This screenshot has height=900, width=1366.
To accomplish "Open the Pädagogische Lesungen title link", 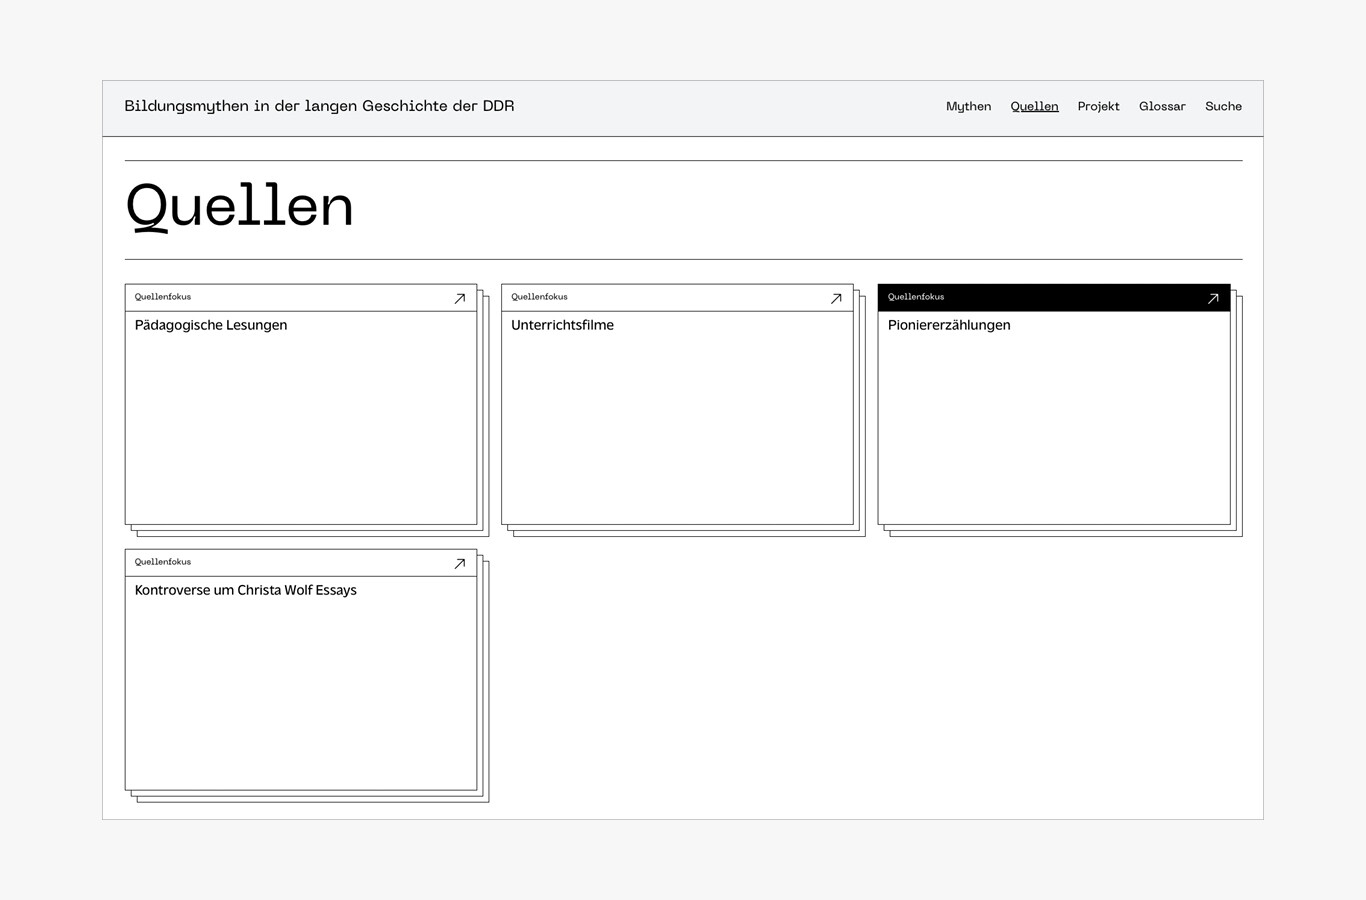I will [x=211, y=325].
